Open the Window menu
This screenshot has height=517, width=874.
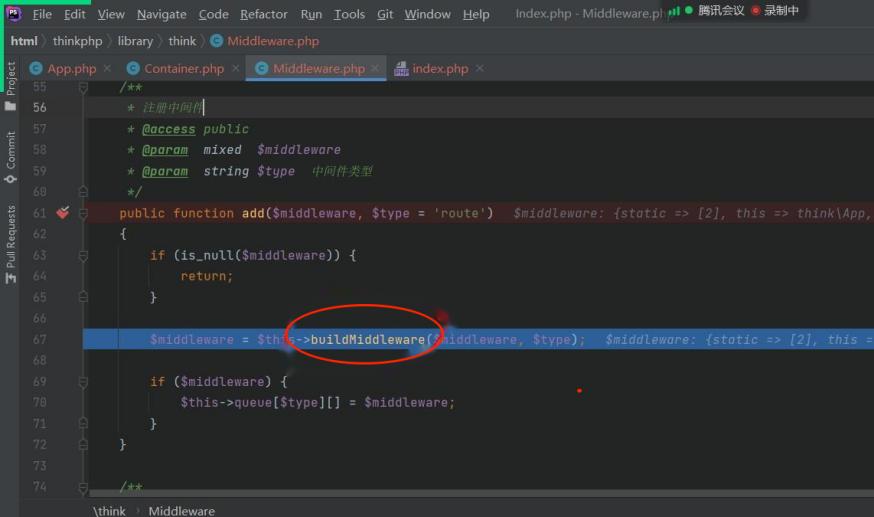pyautogui.click(x=428, y=14)
